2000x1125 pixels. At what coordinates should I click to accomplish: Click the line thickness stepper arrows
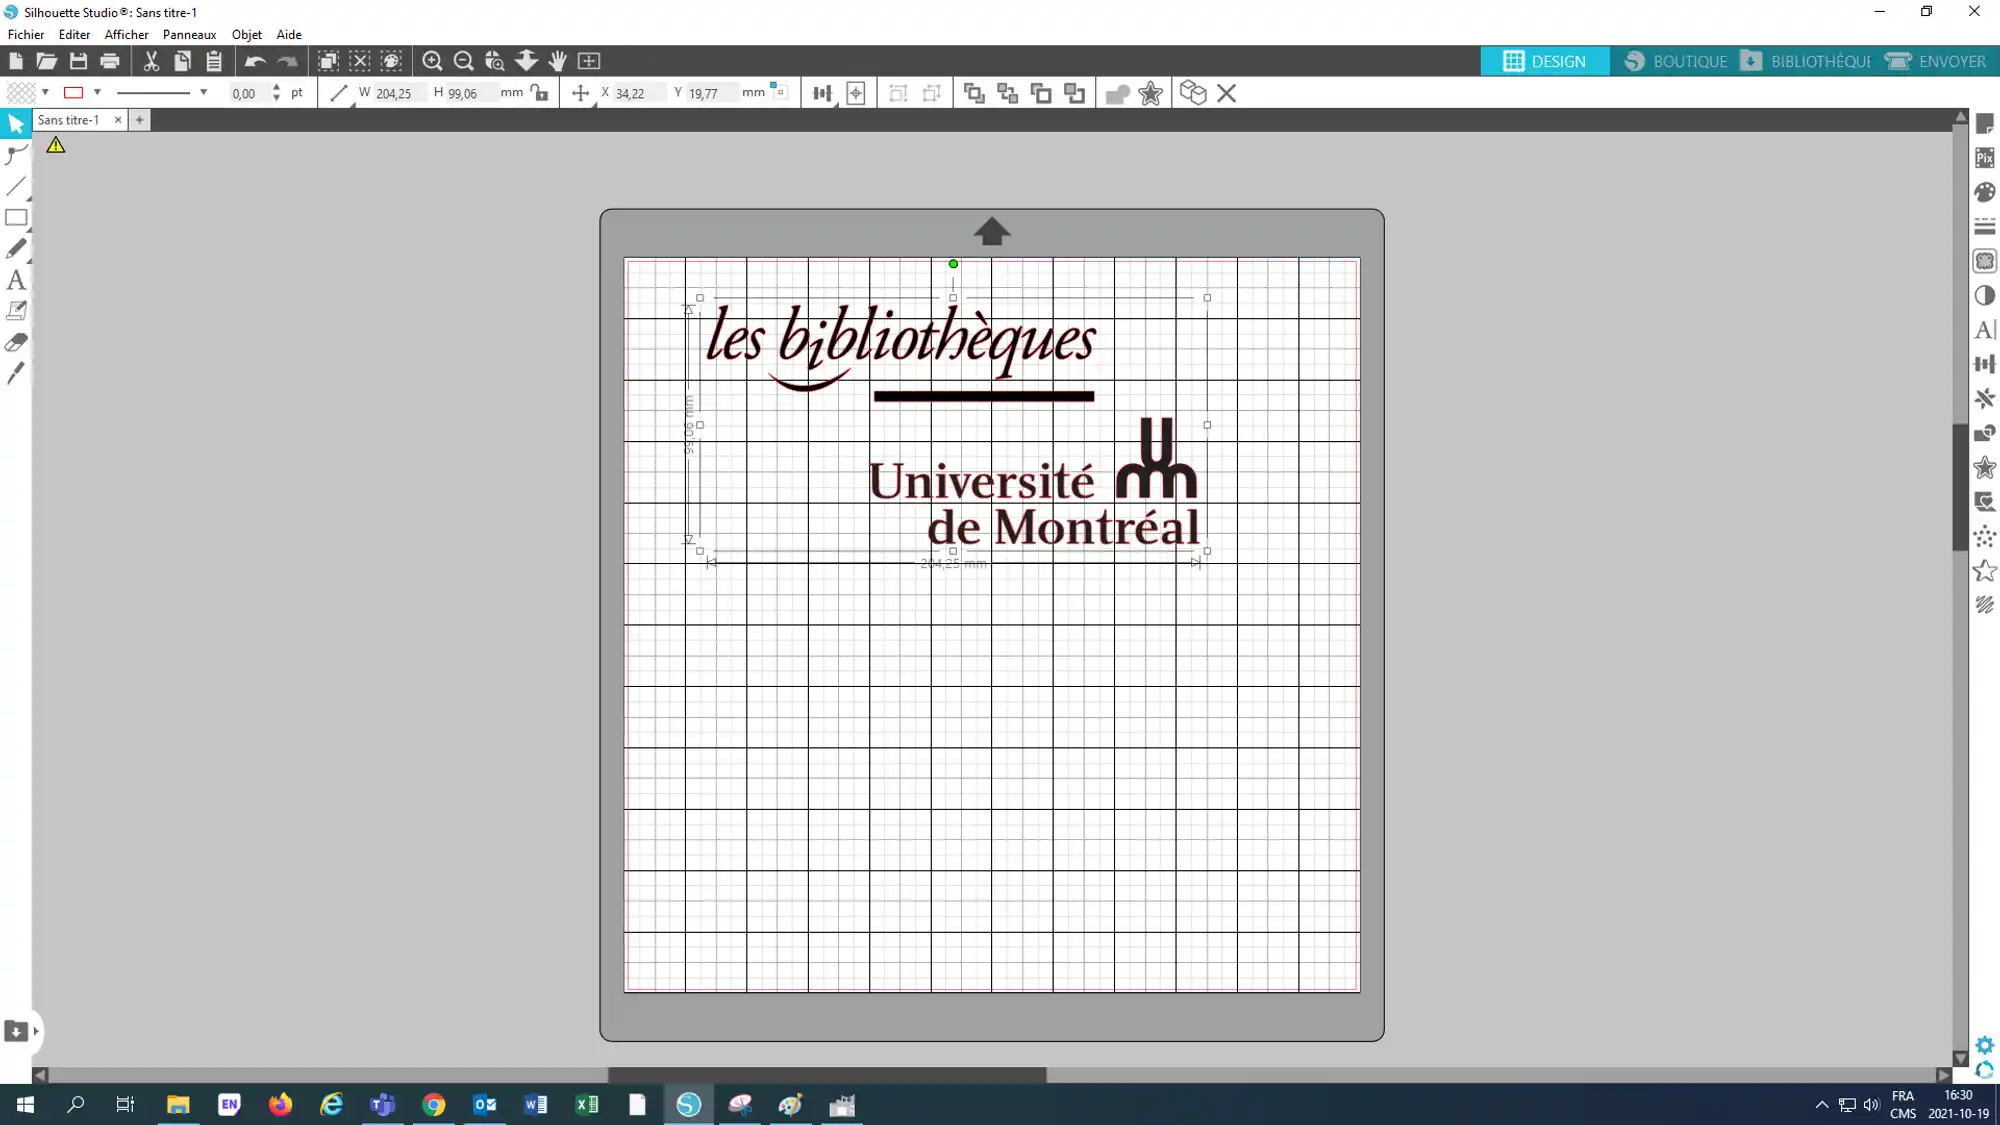[276, 93]
